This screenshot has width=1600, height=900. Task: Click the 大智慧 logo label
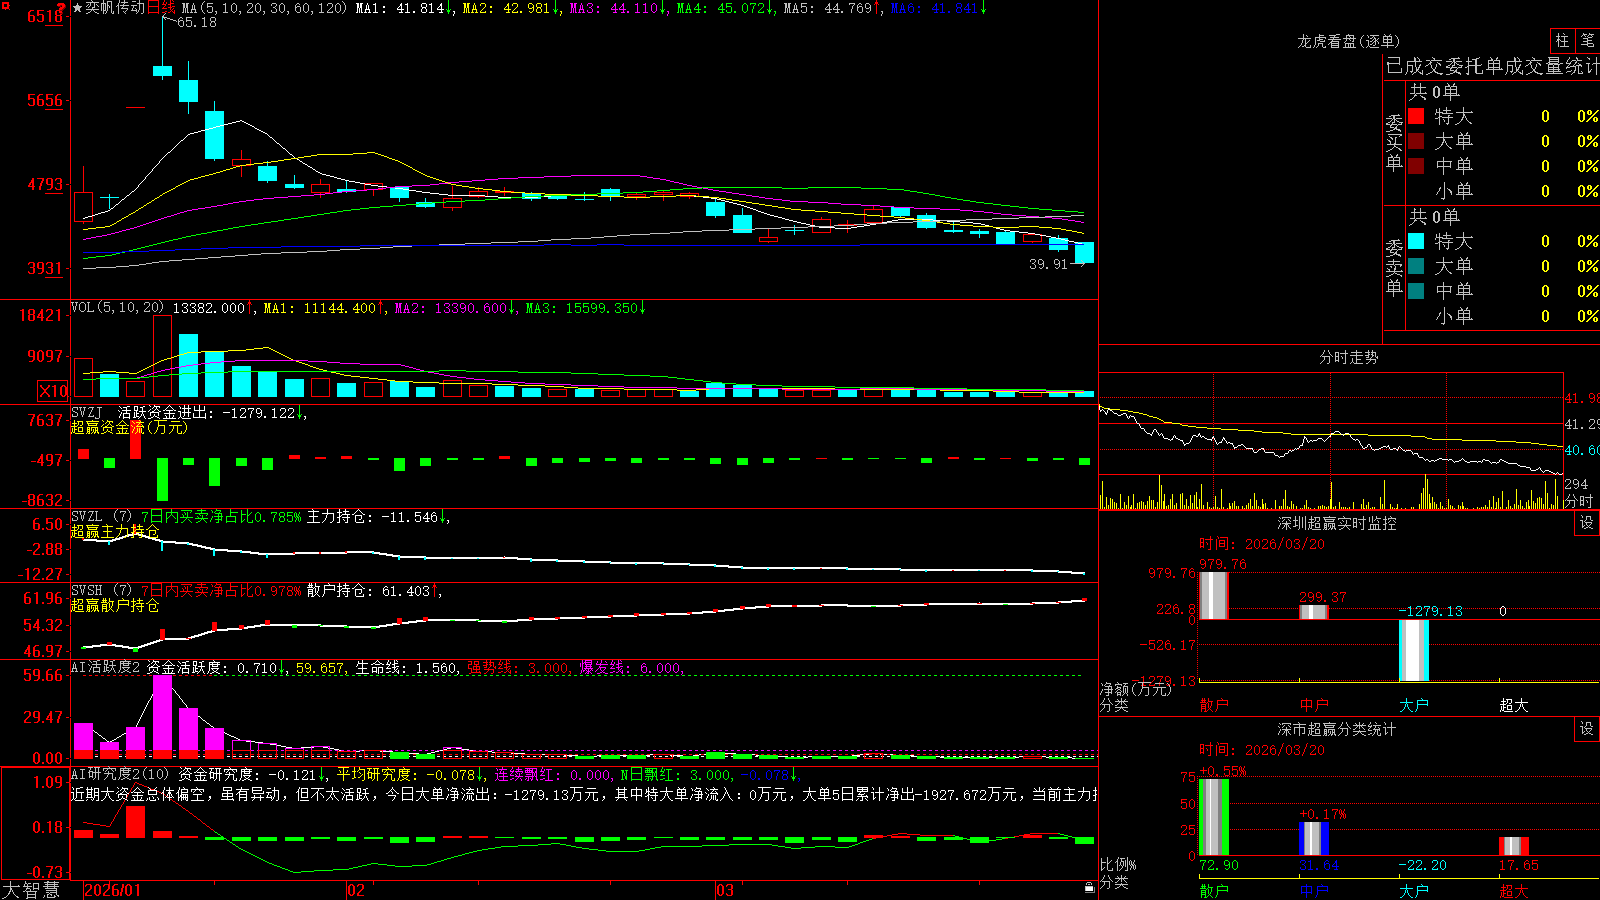pos(31,890)
